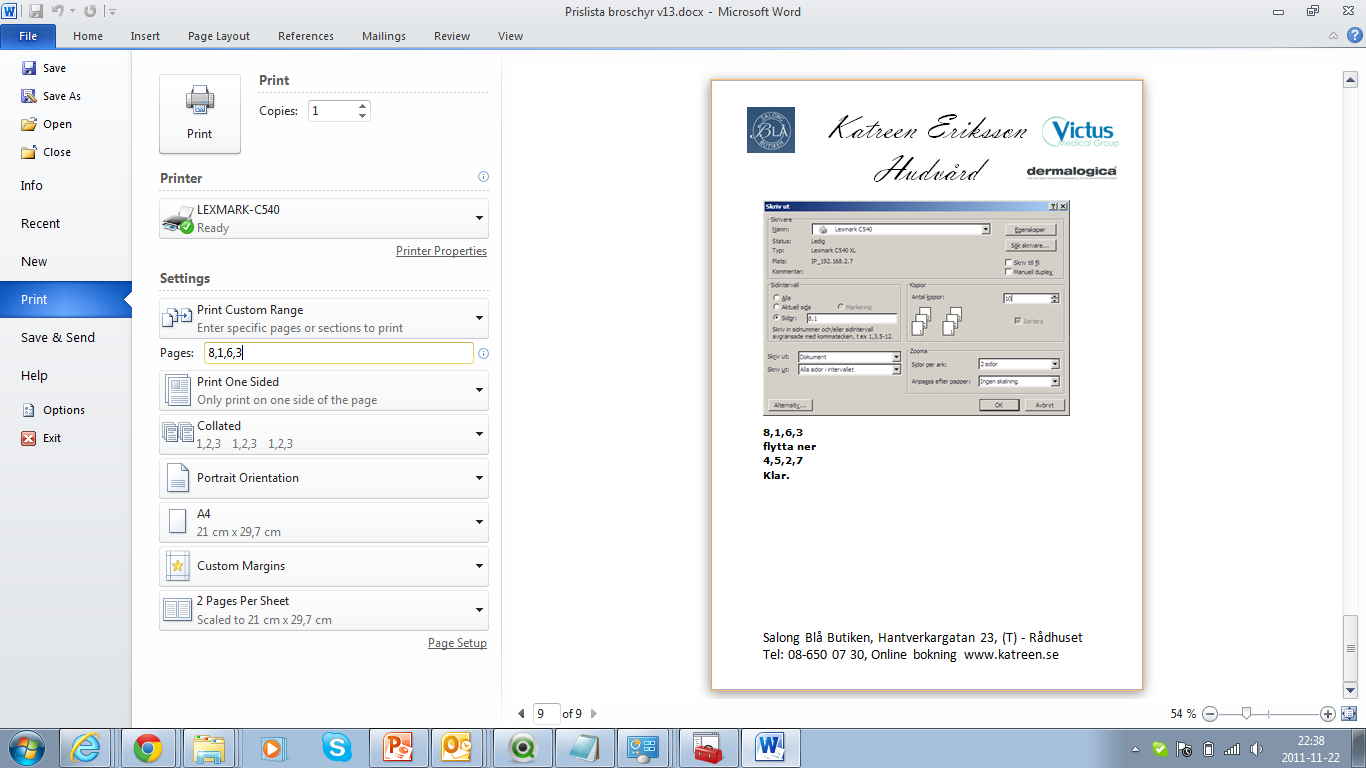Switch to the Insert ribbon tab
Viewport: 1366px width, 768px height.
[145, 36]
